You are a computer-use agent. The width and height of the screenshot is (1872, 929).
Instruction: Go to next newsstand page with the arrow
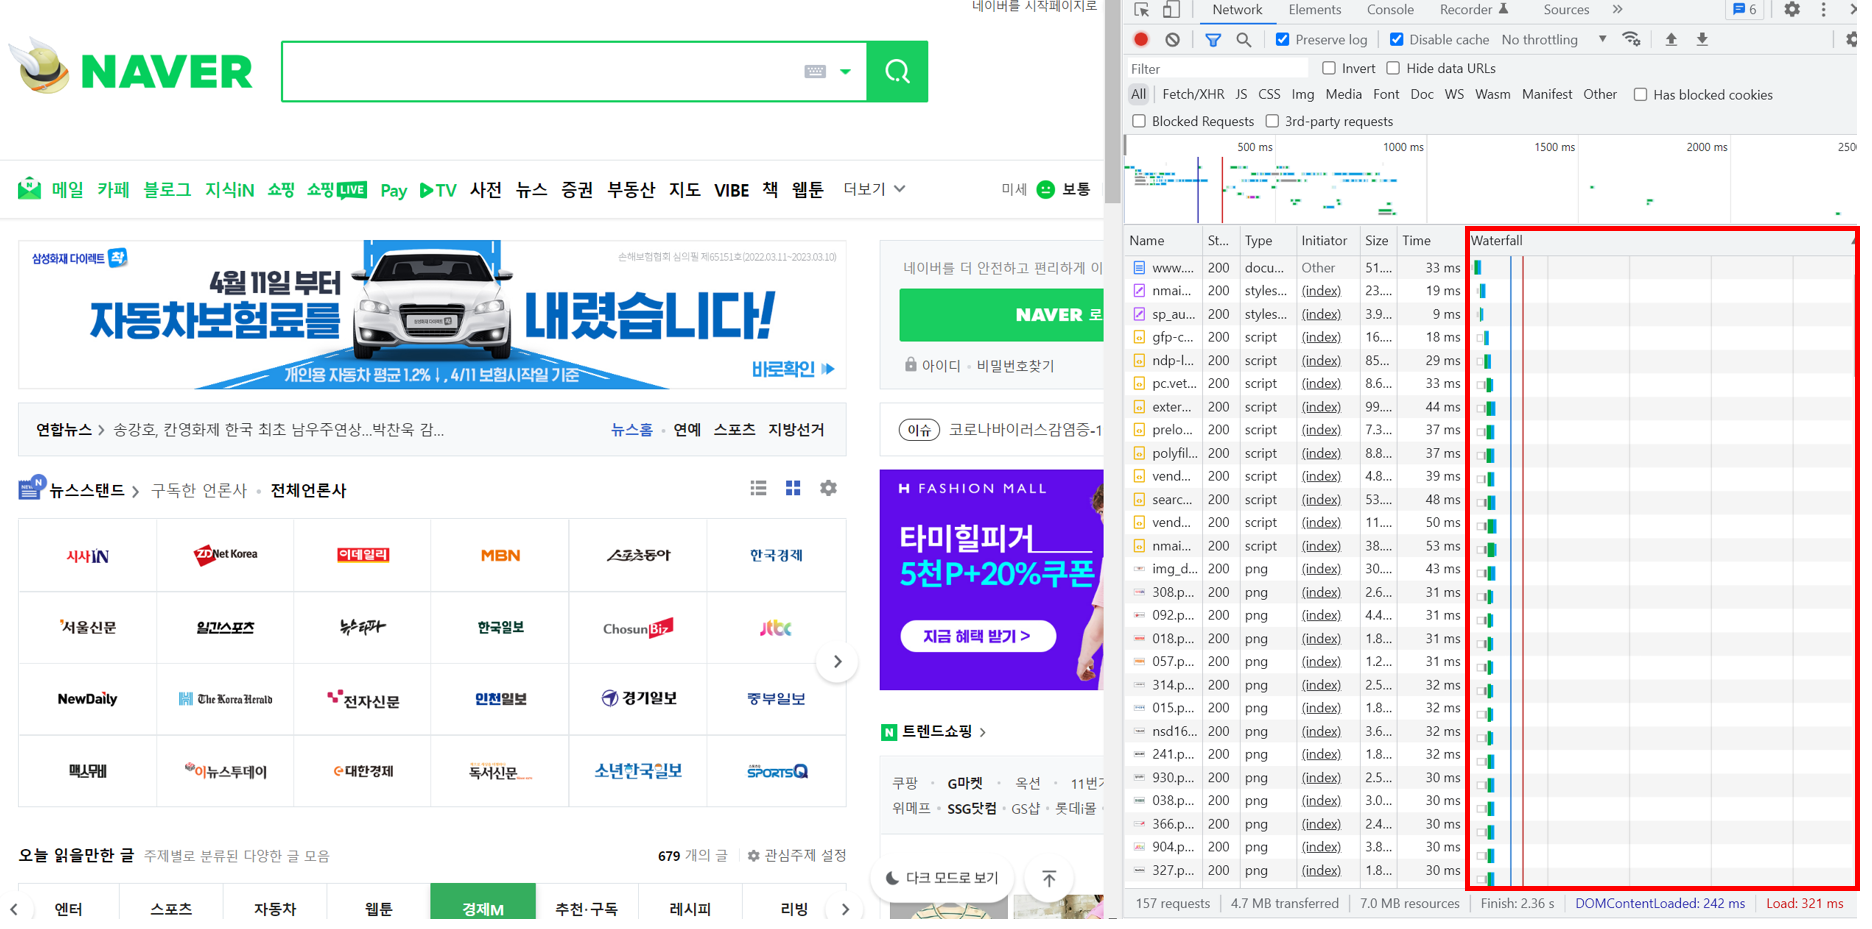(x=837, y=662)
